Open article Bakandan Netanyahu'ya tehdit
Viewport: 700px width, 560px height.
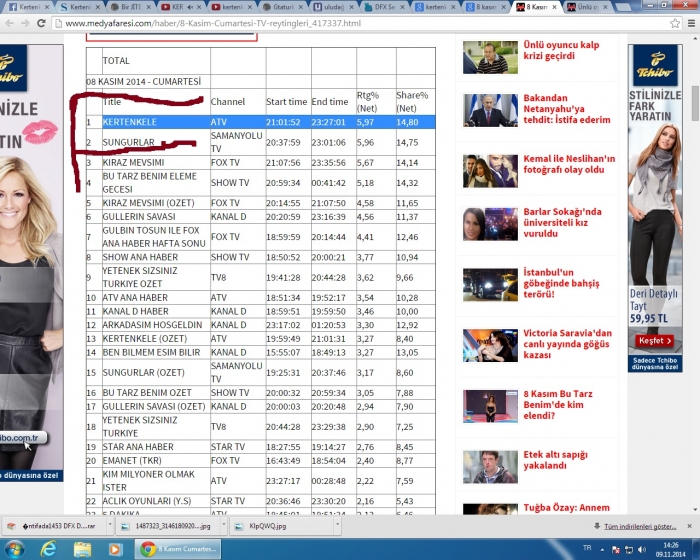coord(567,109)
